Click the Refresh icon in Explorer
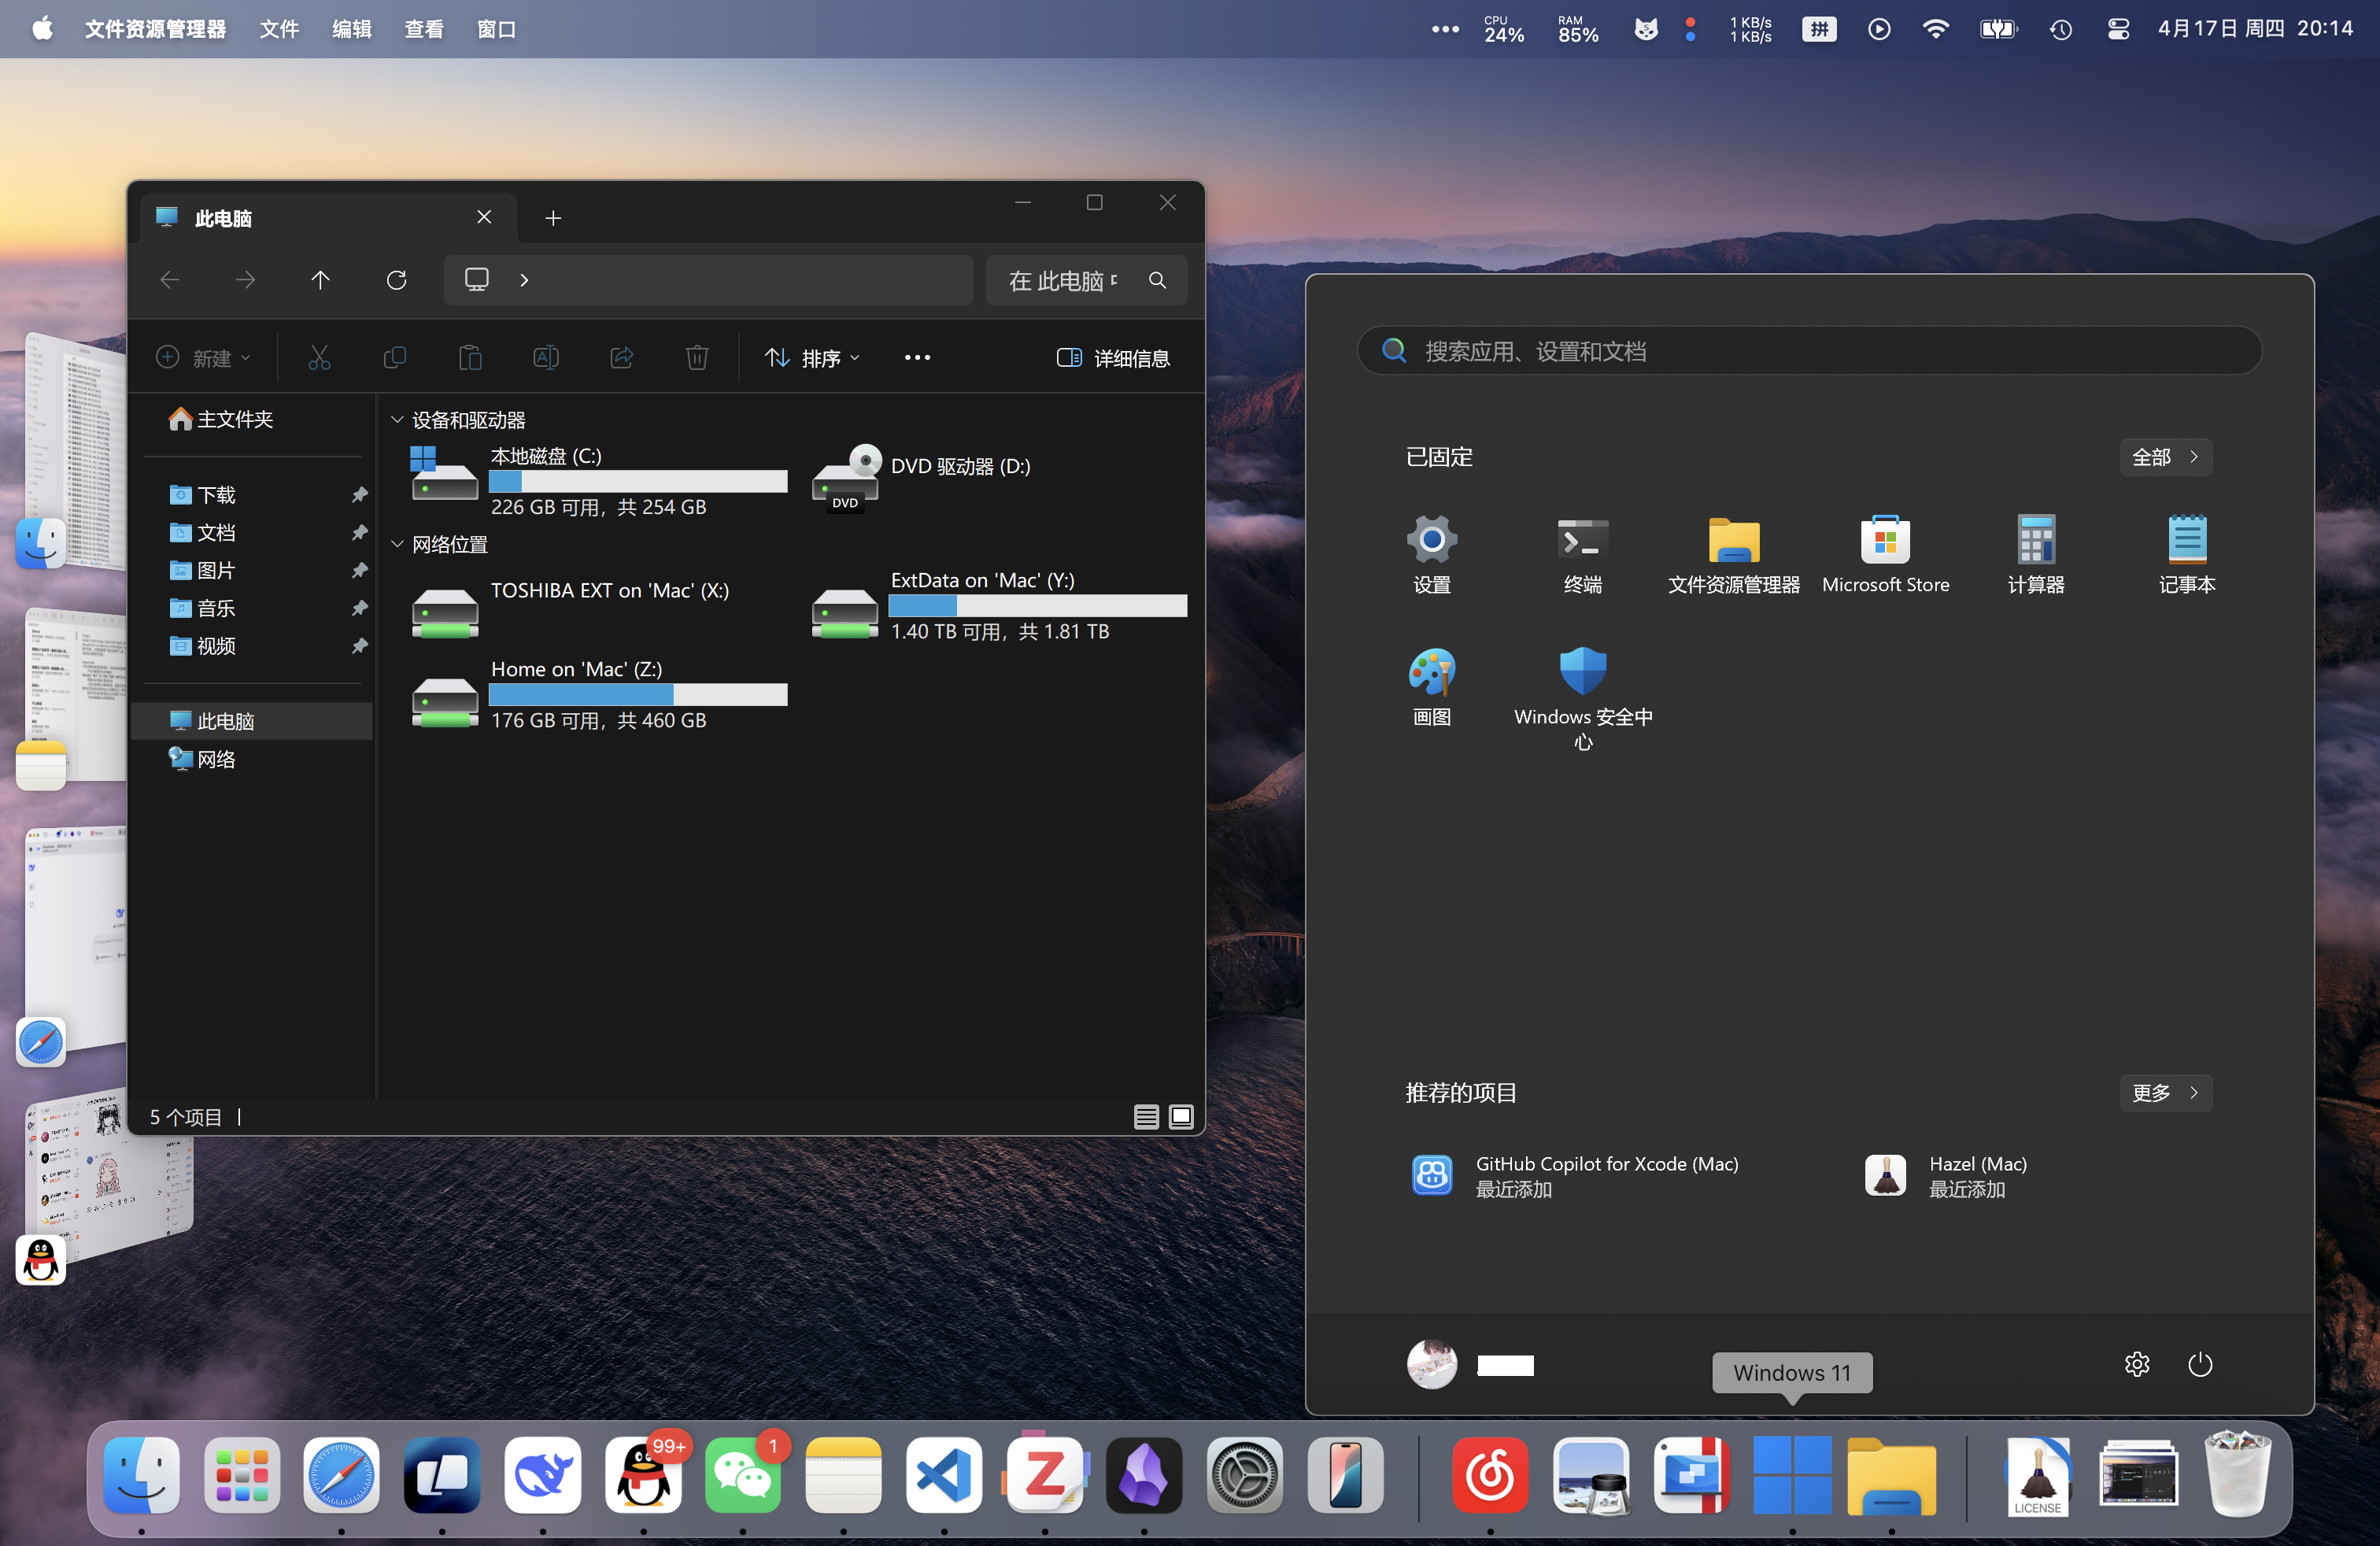The image size is (2380, 1546). point(396,280)
